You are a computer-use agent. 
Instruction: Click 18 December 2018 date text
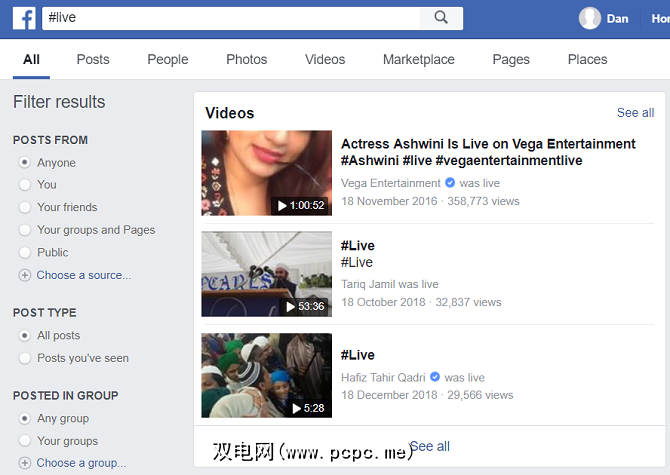point(389,395)
